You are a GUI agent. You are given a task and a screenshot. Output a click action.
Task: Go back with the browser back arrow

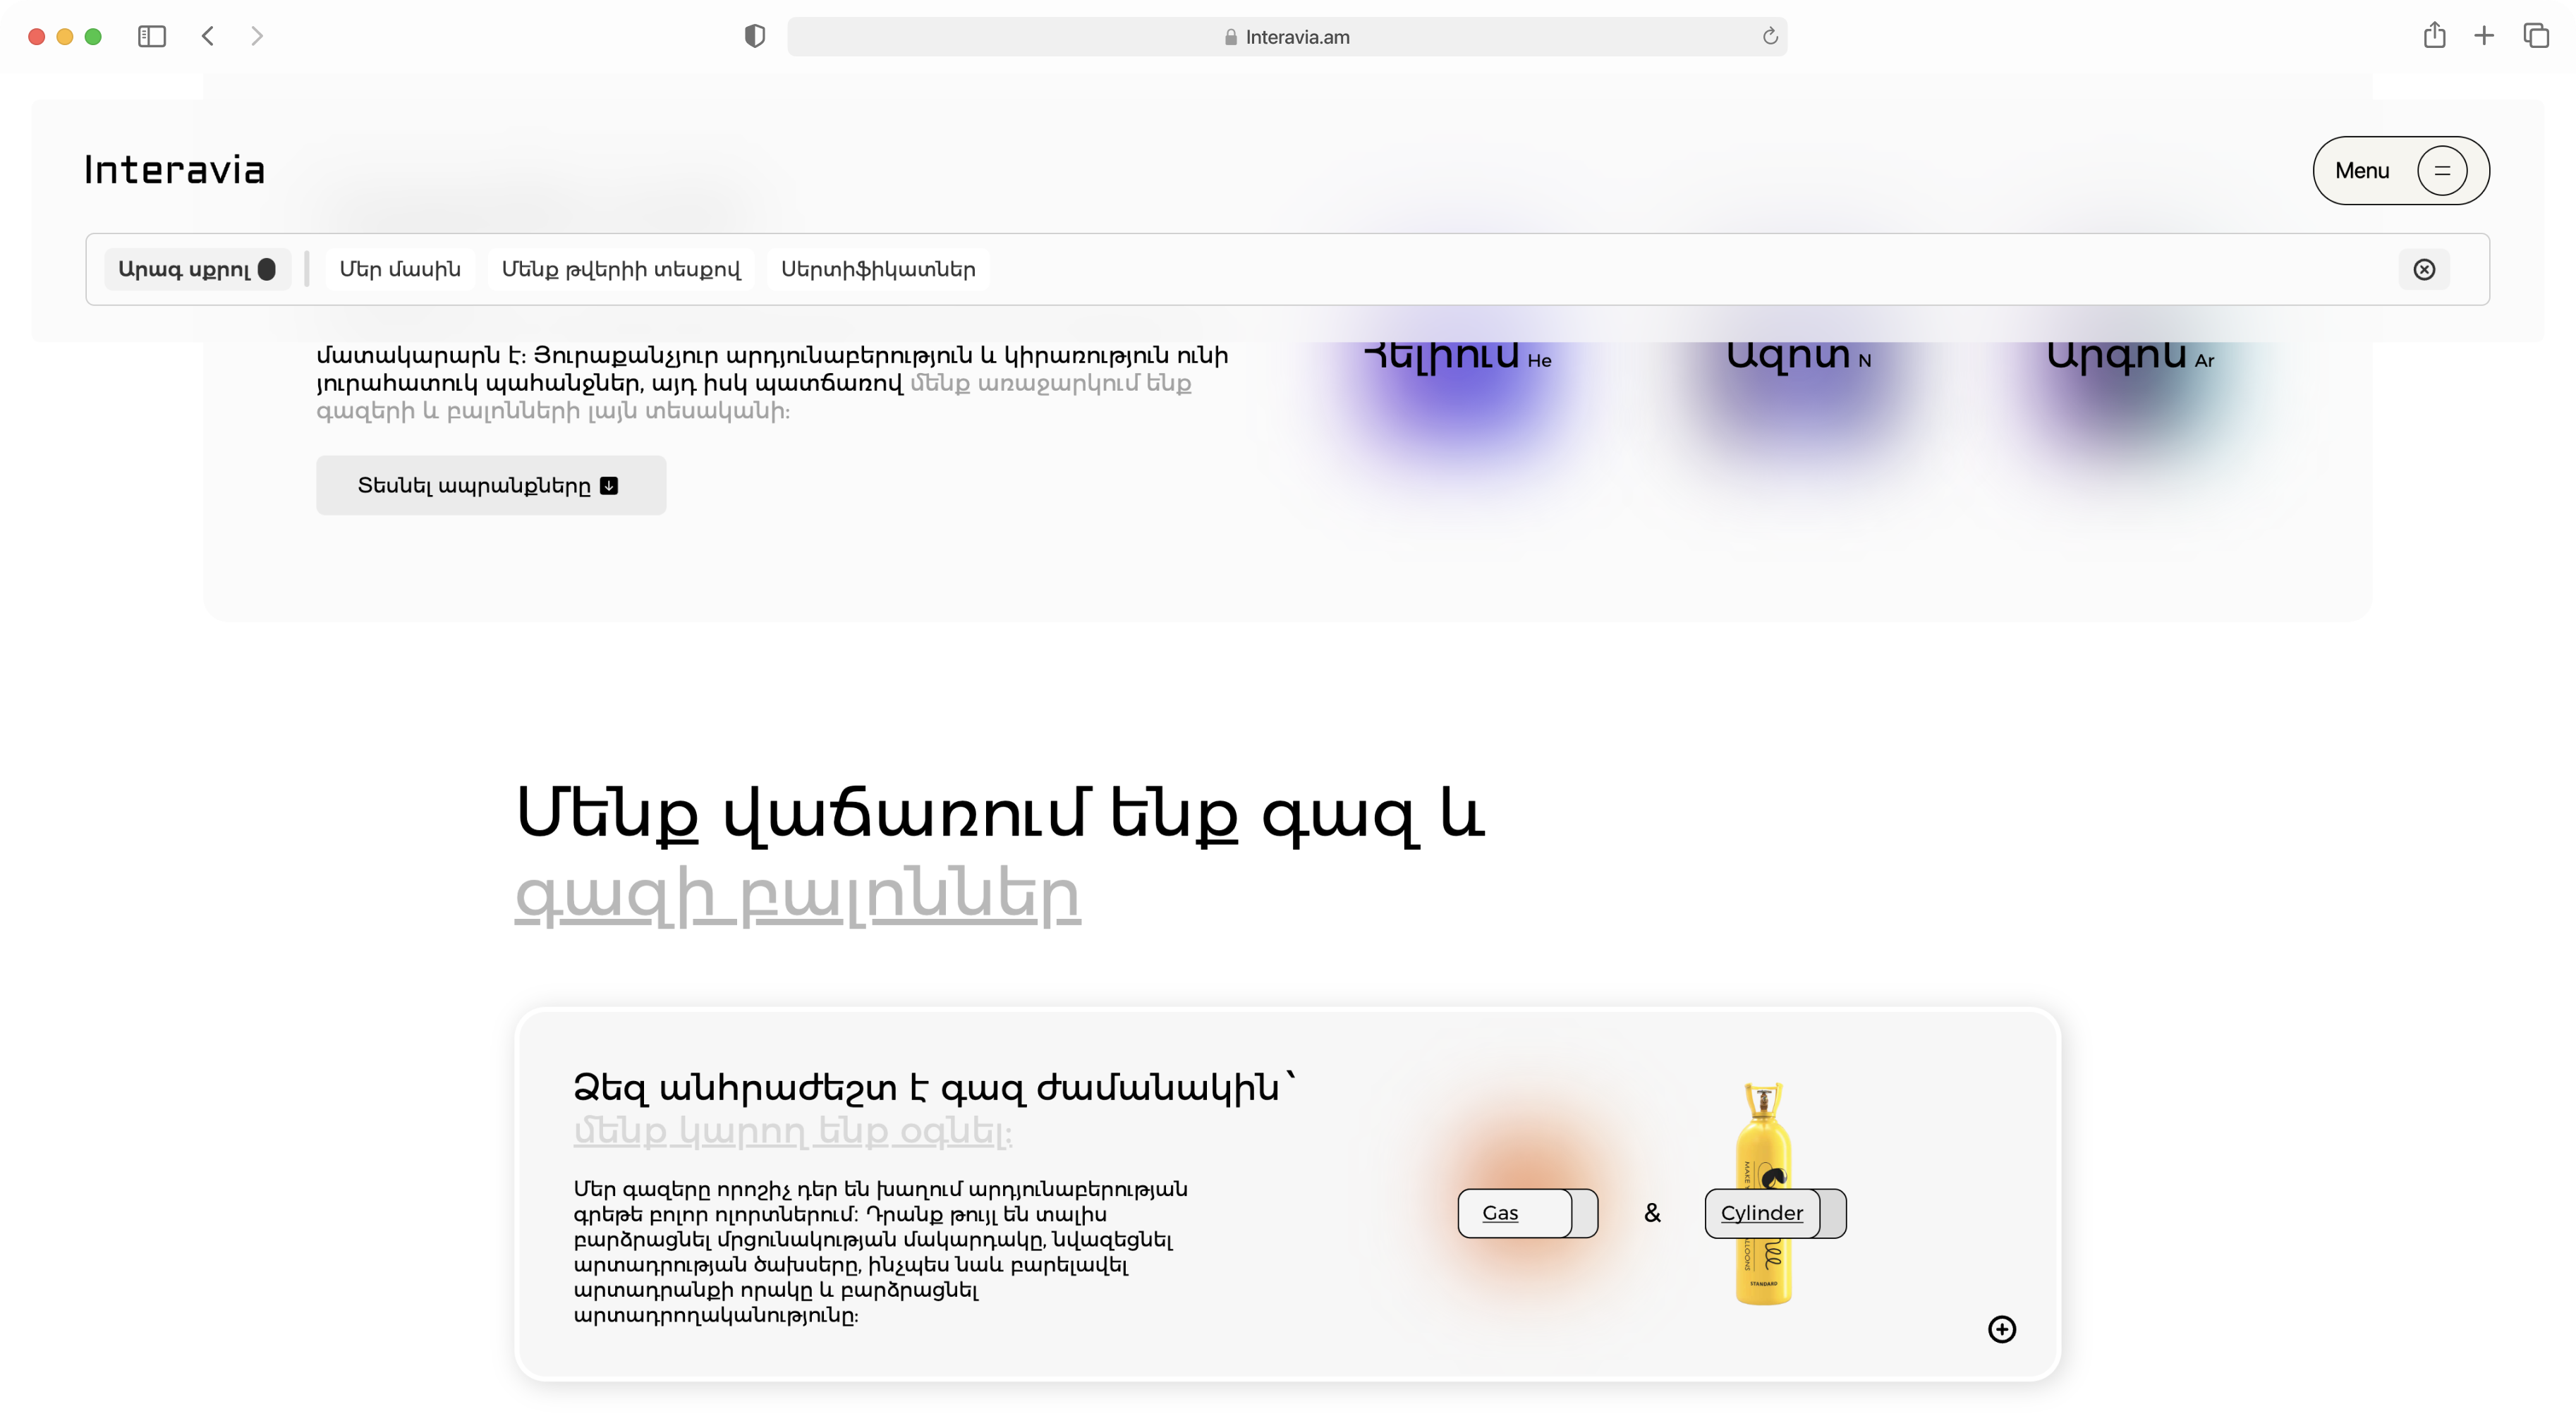click(x=208, y=37)
